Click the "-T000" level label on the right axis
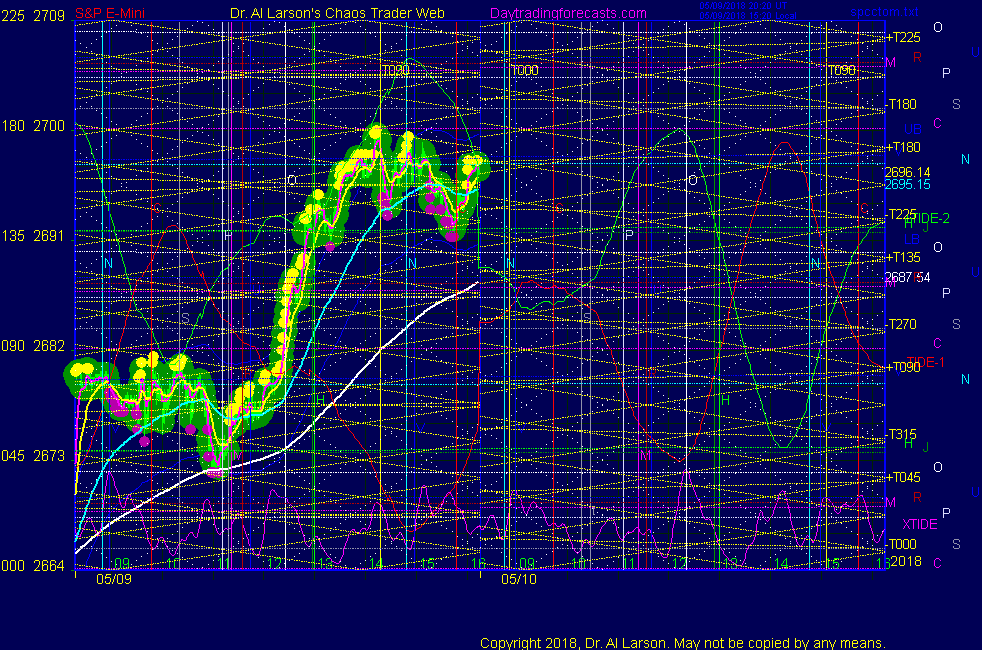Image resolution: width=982 pixels, height=650 pixels. (x=901, y=544)
